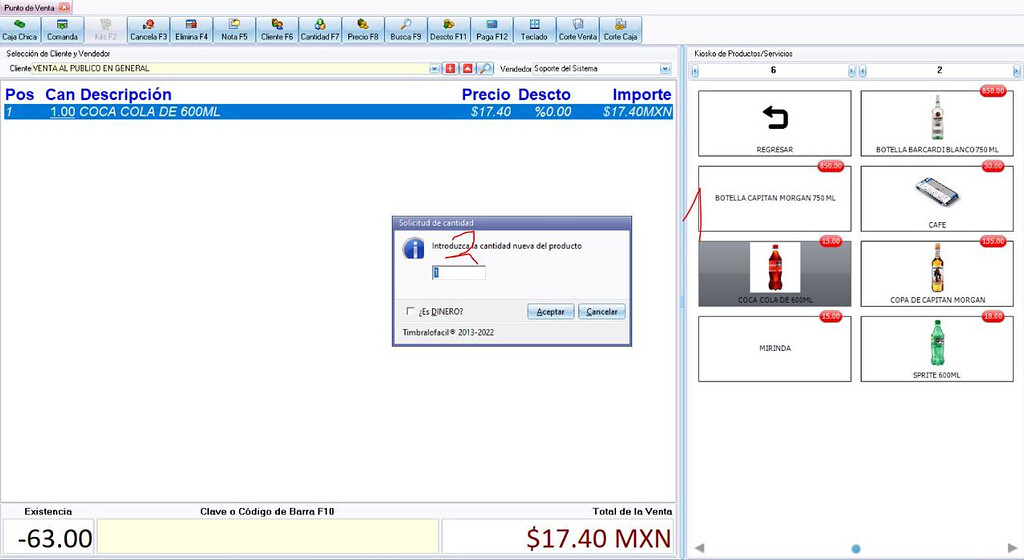
Task: Click Aceptar in the quantity dialog
Action: click(x=551, y=312)
